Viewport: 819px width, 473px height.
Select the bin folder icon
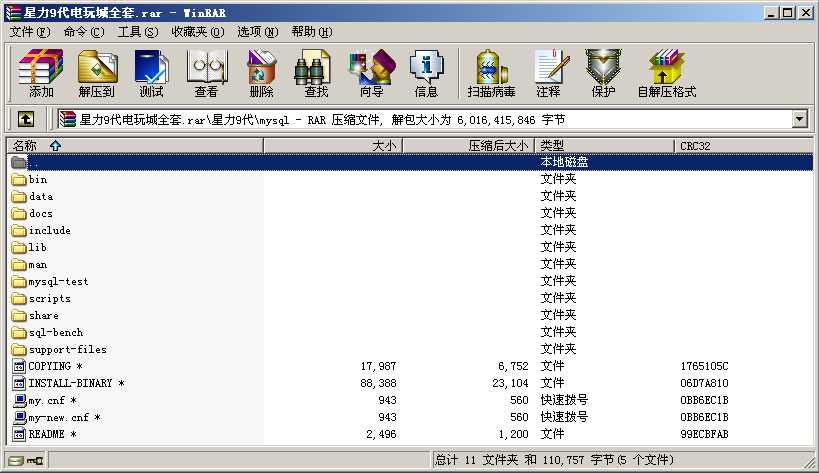[x=19, y=180]
